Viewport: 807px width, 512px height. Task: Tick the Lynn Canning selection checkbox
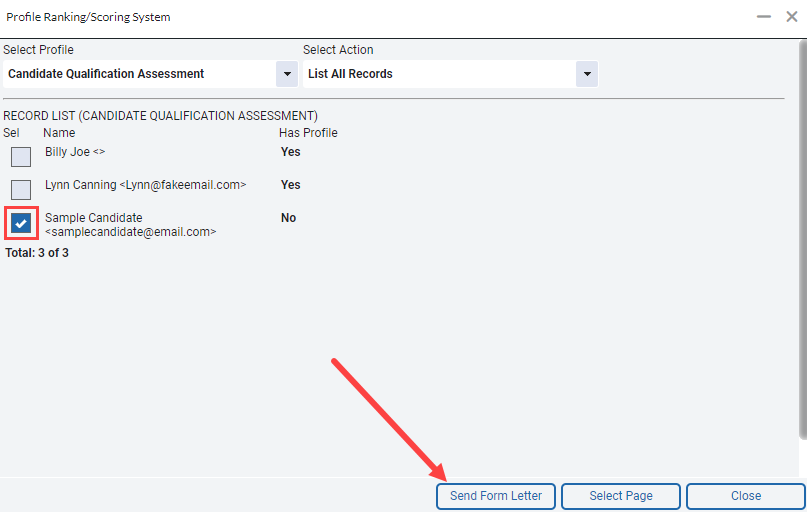pos(21,190)
